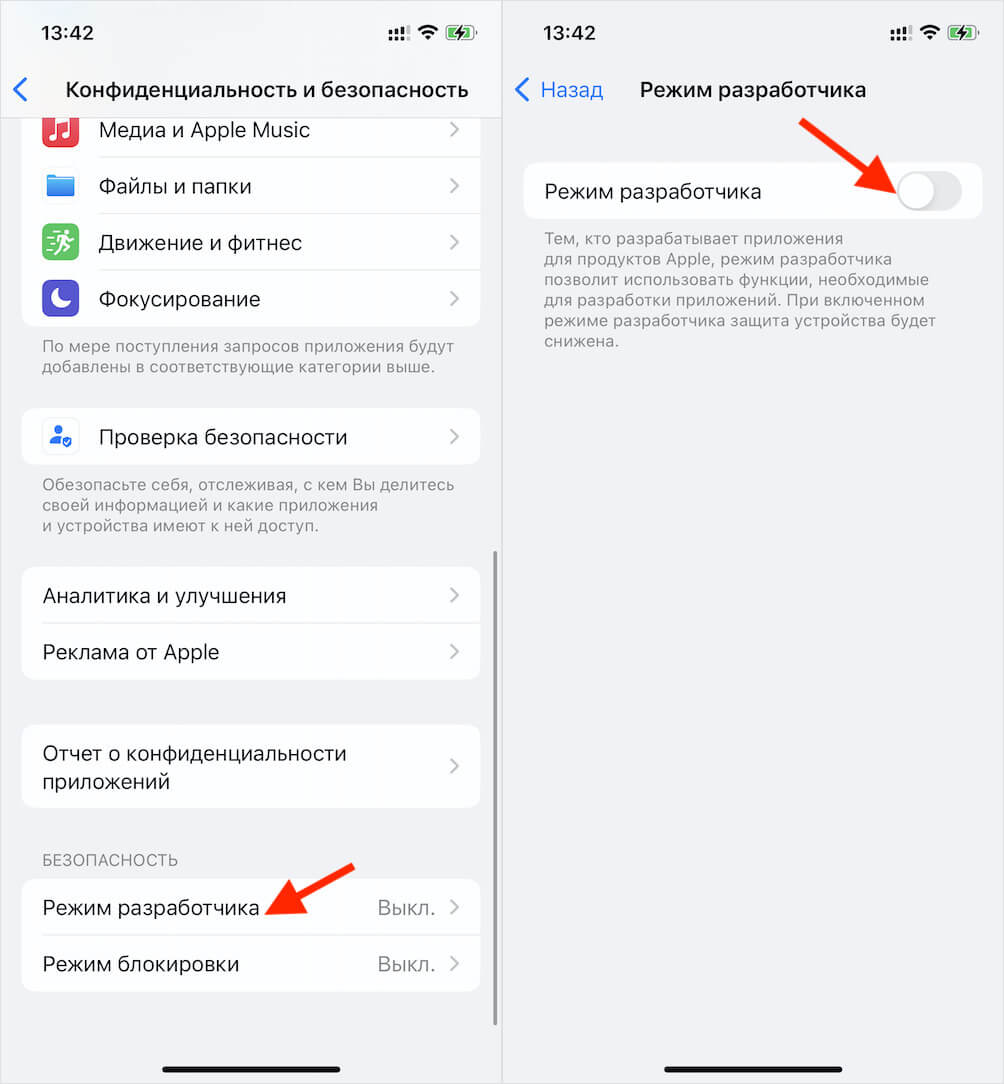This screenshot has width=1004, height=1084.
Task: Open the chevron next to Реклама от Apple
Action: point(454,652)
